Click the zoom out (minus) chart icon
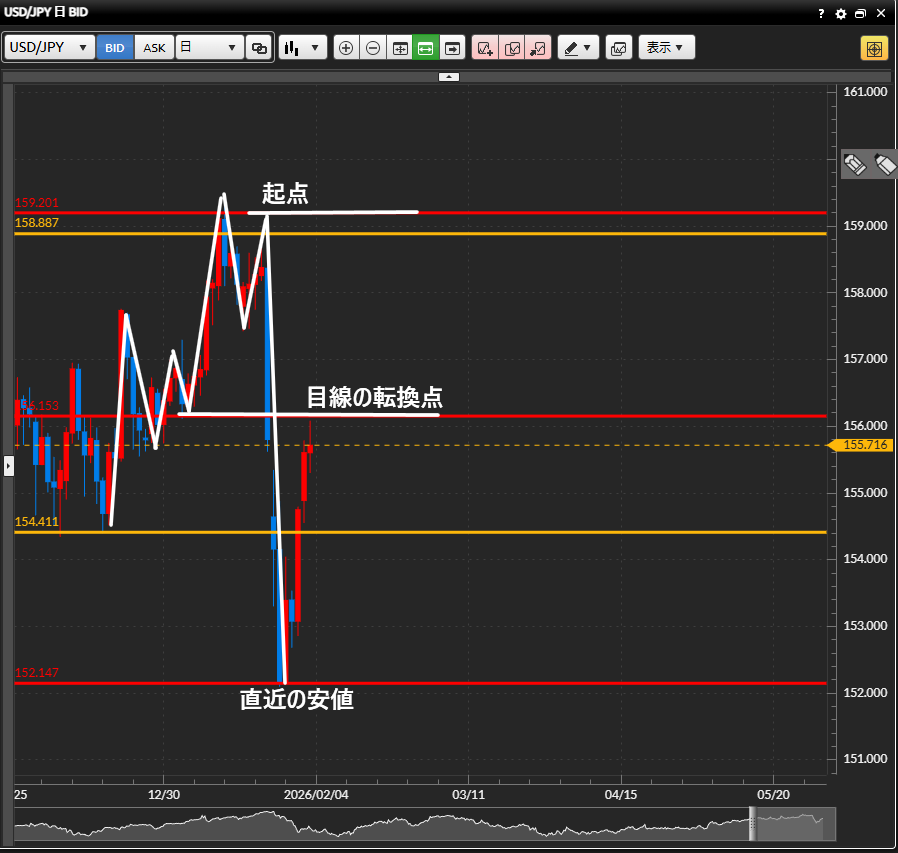 click(x=373, y=48)
